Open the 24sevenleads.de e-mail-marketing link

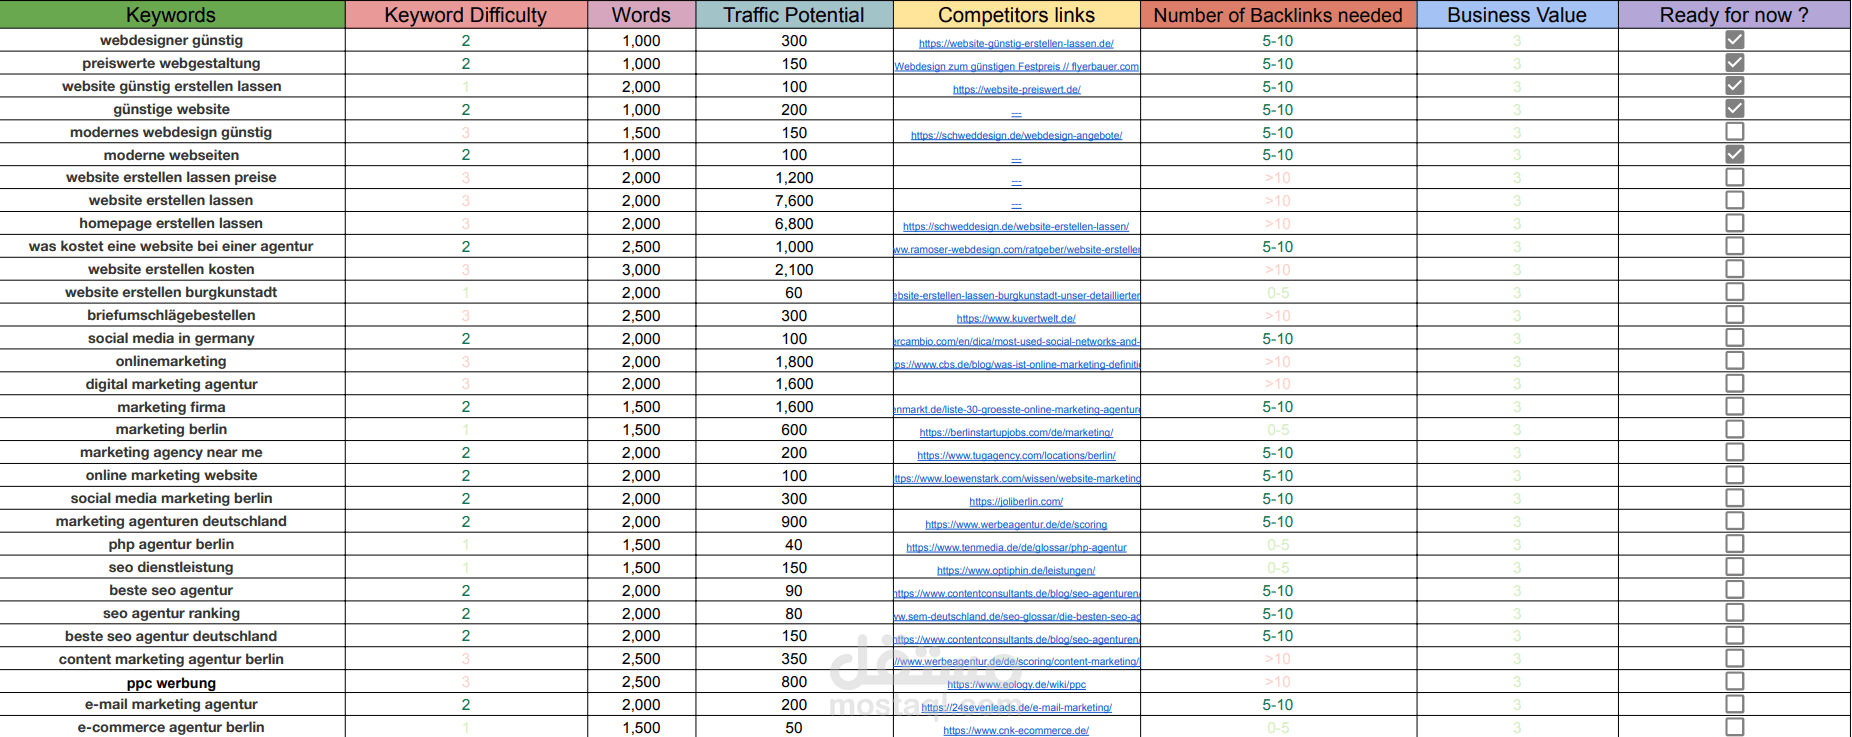point(1016,708)
